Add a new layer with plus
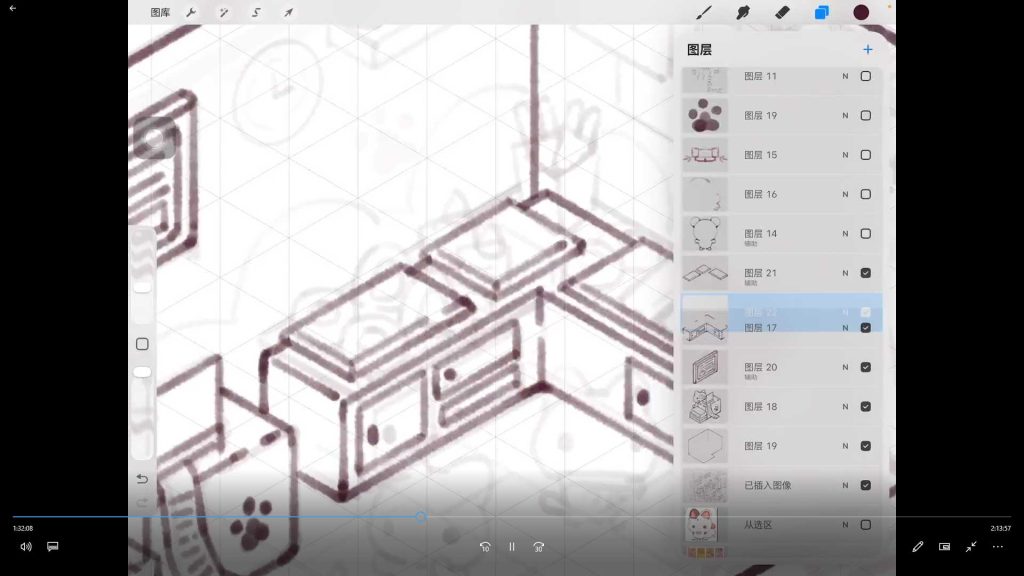Image resolution: width=1024 pixels, height=576 pixels. pos(867,50)
